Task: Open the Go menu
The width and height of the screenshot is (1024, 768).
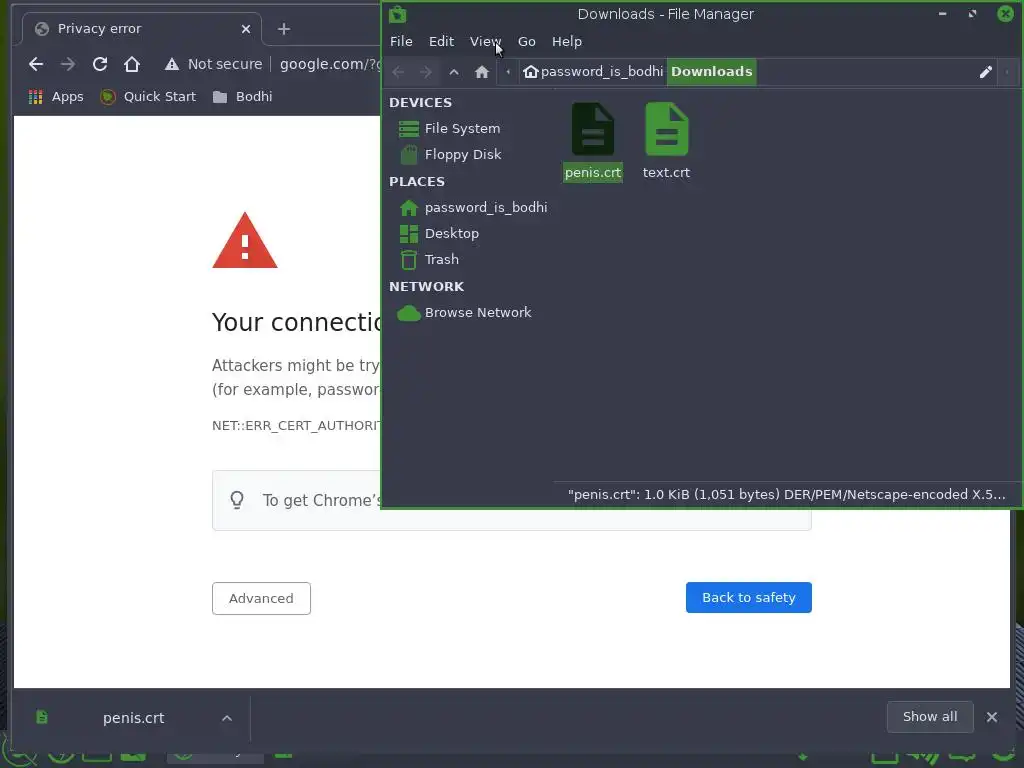Action: coord(526,42)
